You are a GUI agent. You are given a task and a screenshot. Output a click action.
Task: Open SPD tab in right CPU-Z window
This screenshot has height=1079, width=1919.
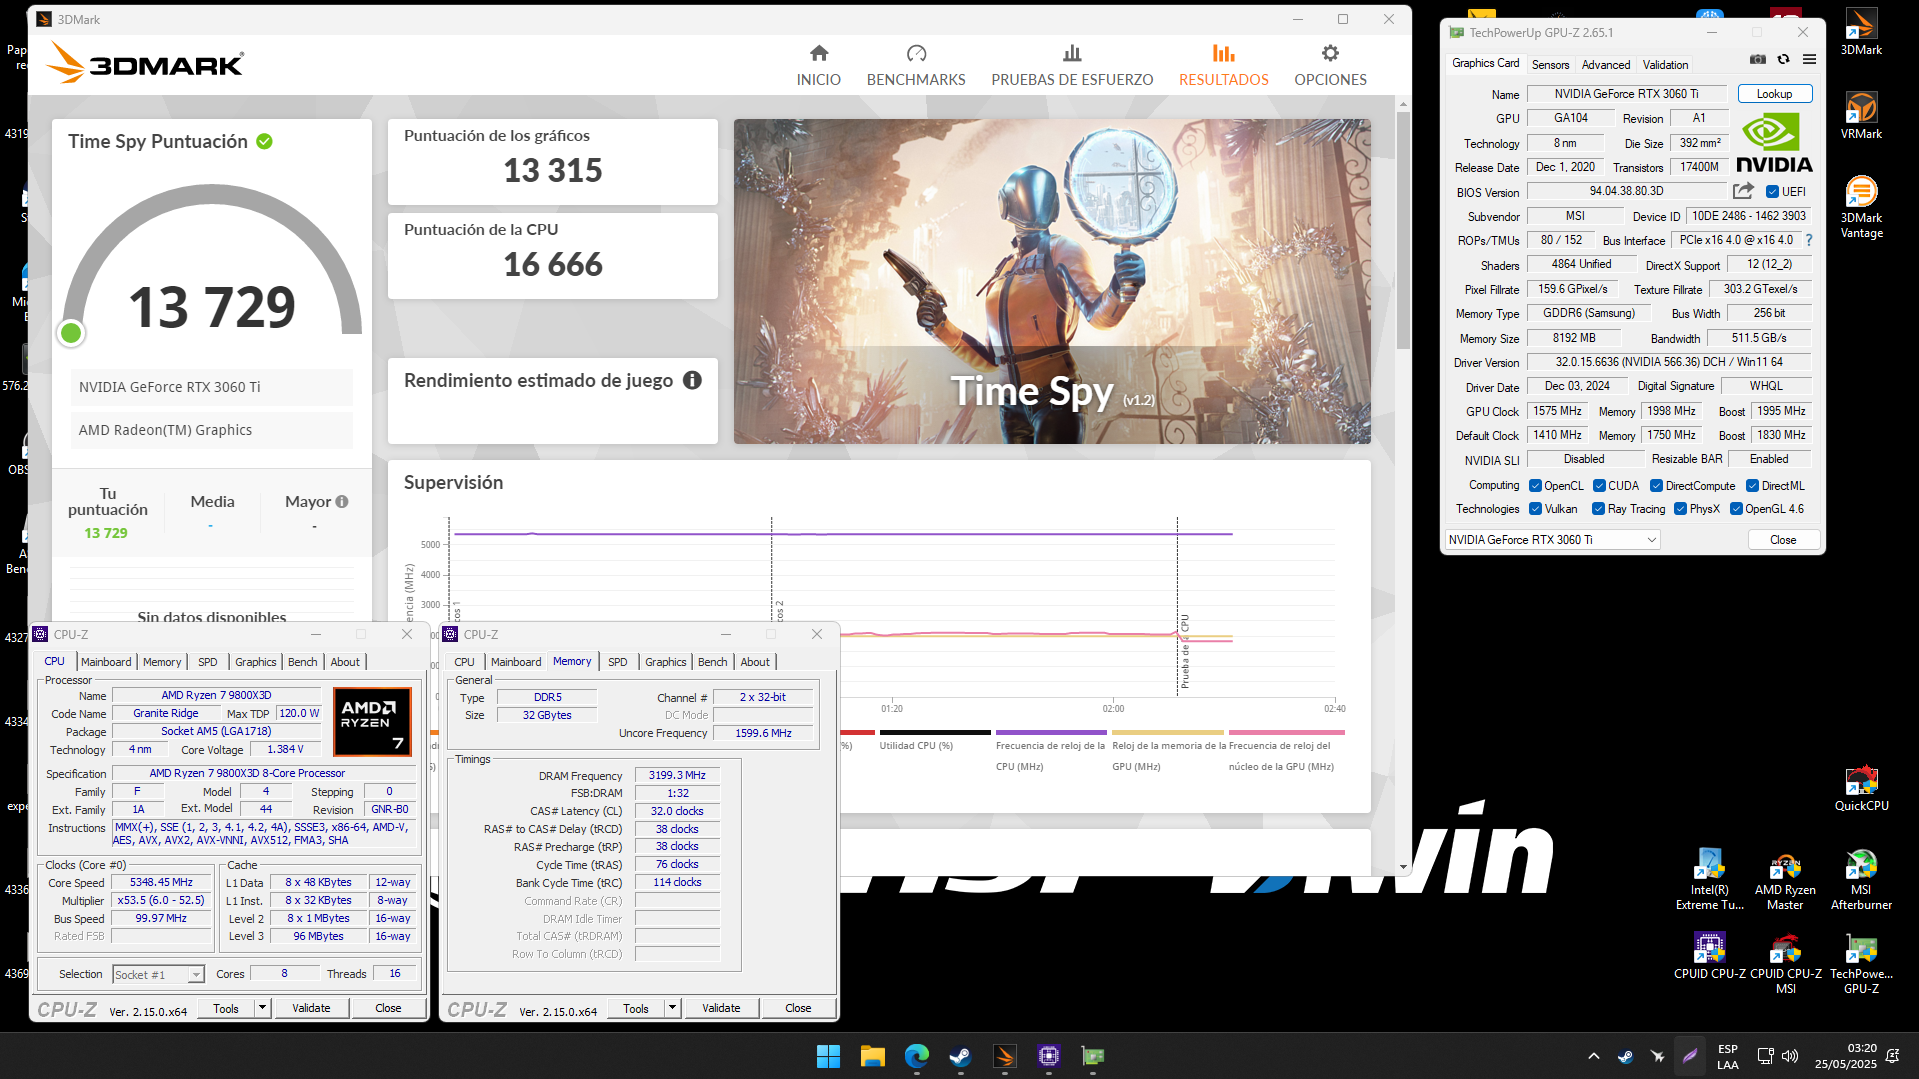click(x=617, y=662)
